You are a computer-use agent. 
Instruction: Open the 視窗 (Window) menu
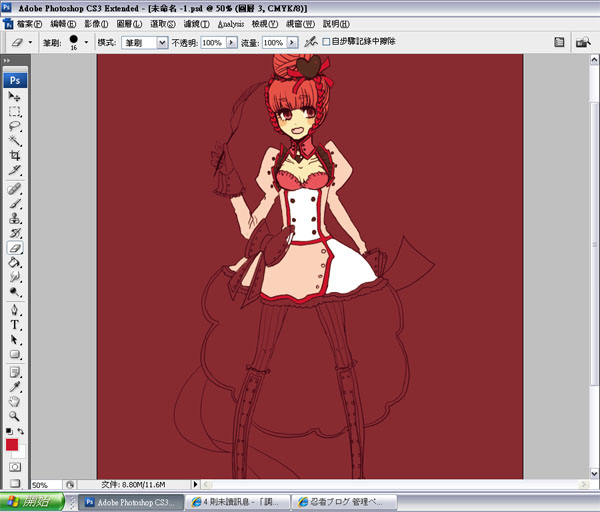[300, 24]
